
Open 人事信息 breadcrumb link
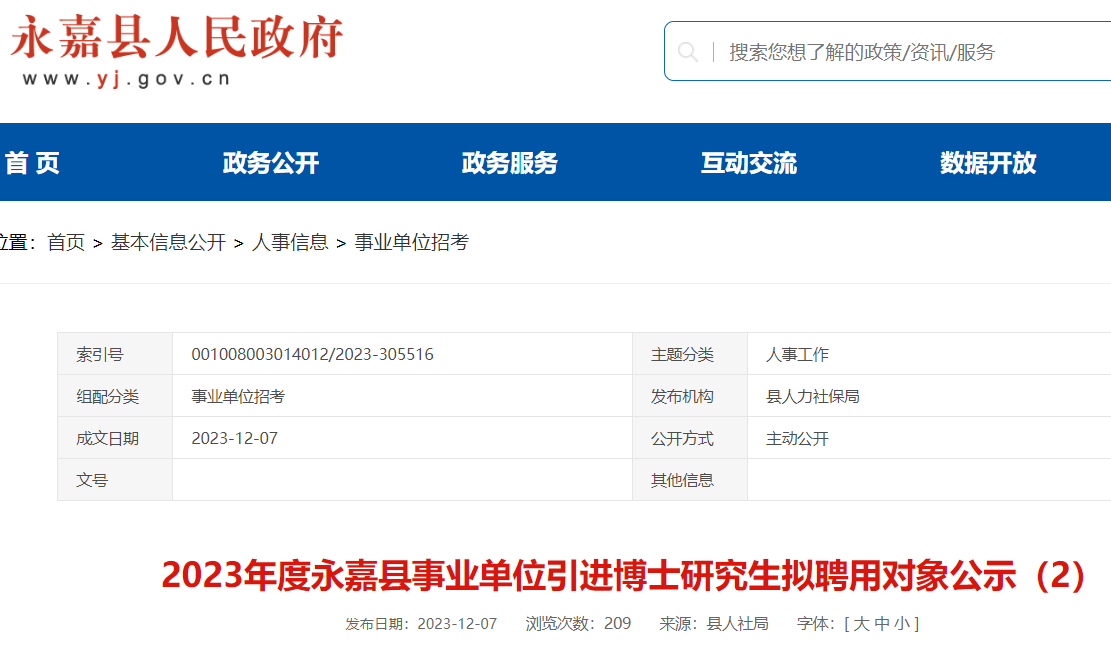(x=290, y=242)
